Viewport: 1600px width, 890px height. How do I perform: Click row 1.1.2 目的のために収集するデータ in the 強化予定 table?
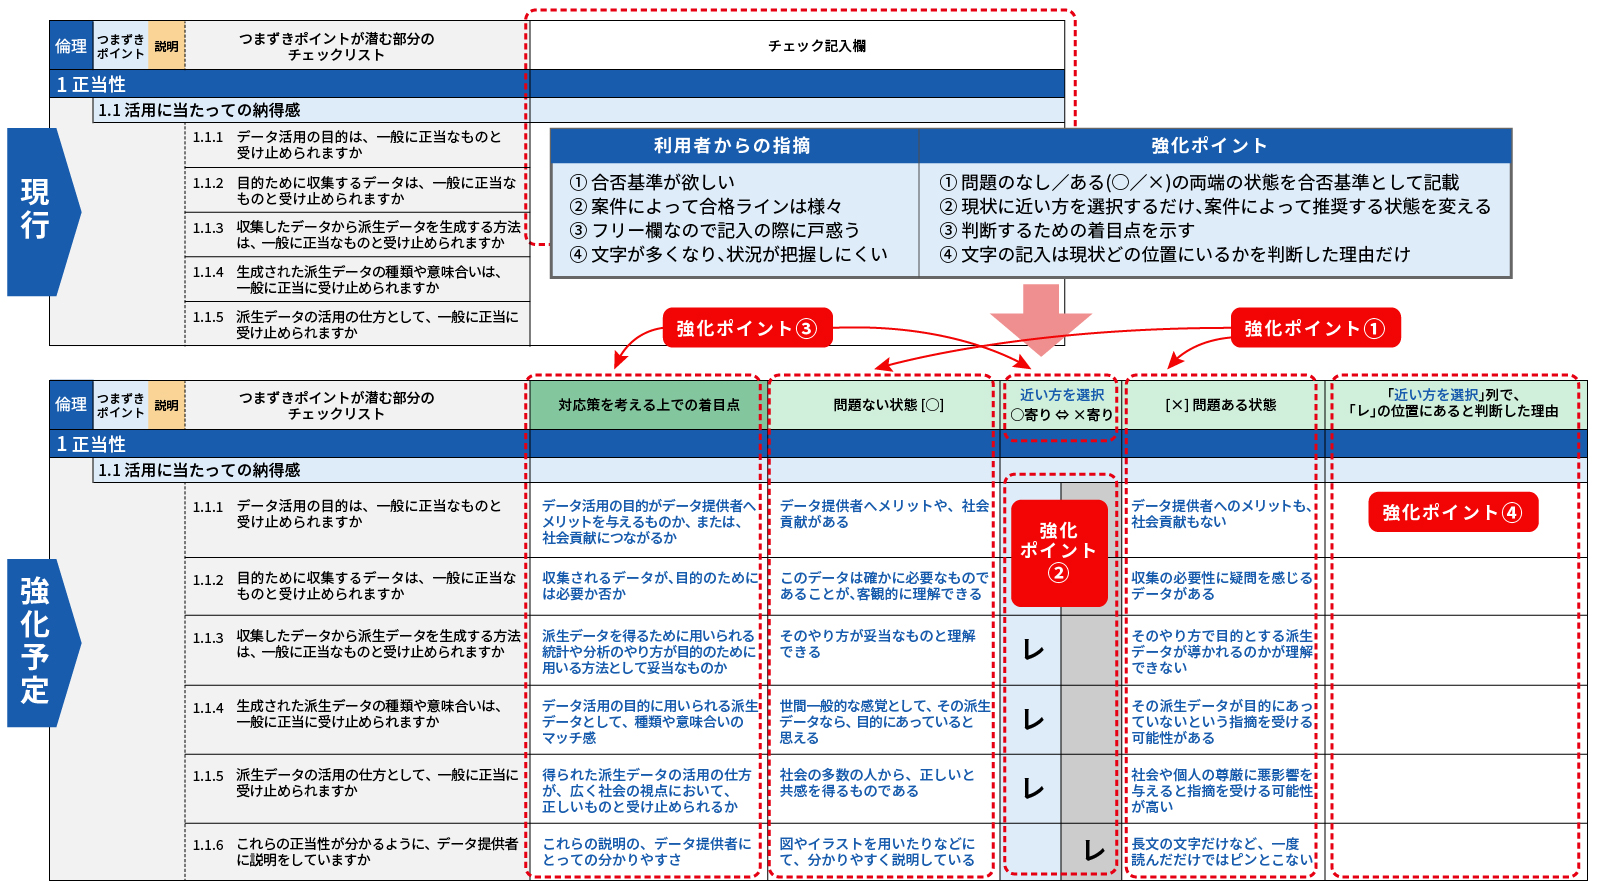pos(356,586)
